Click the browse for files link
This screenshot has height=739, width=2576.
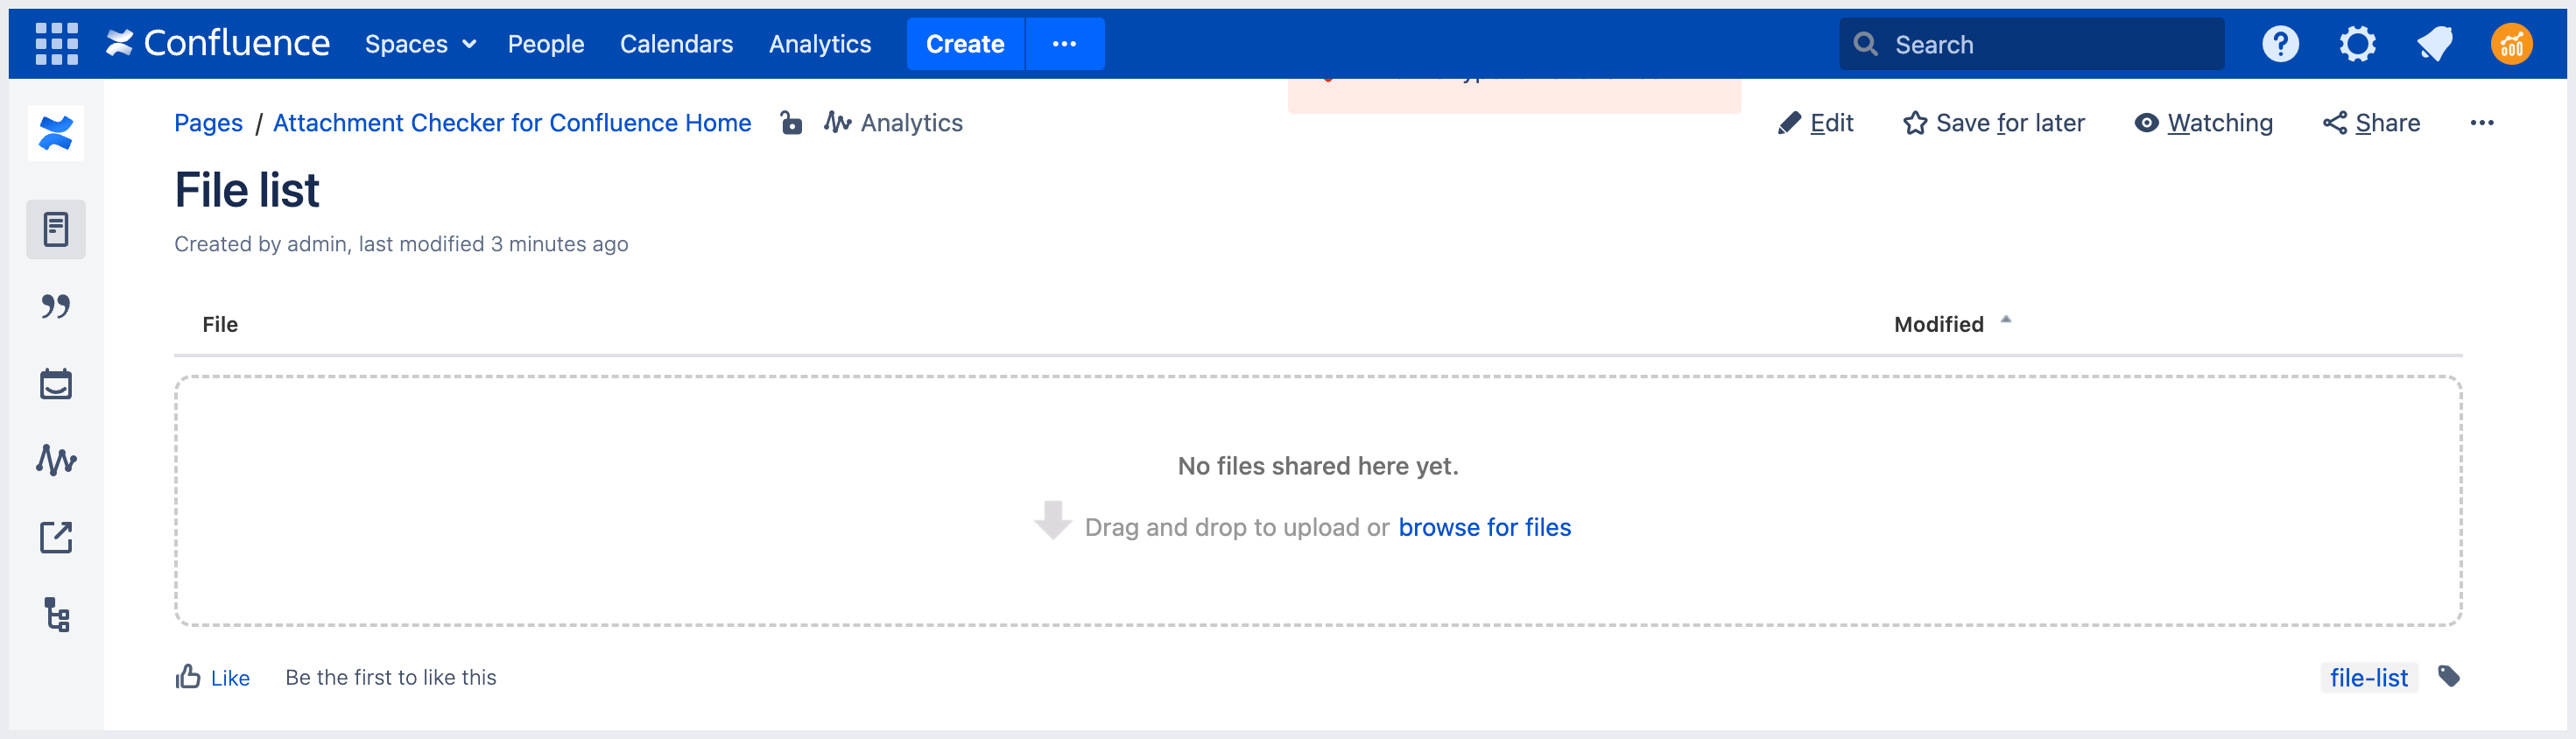[1484, 527]
